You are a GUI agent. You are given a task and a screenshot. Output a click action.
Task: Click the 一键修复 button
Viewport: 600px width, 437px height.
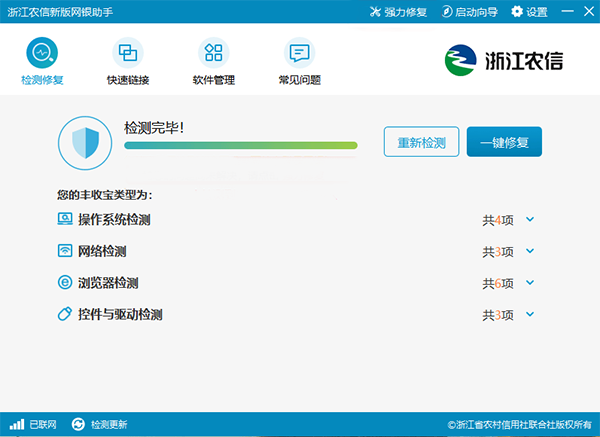tap(504, 142)
